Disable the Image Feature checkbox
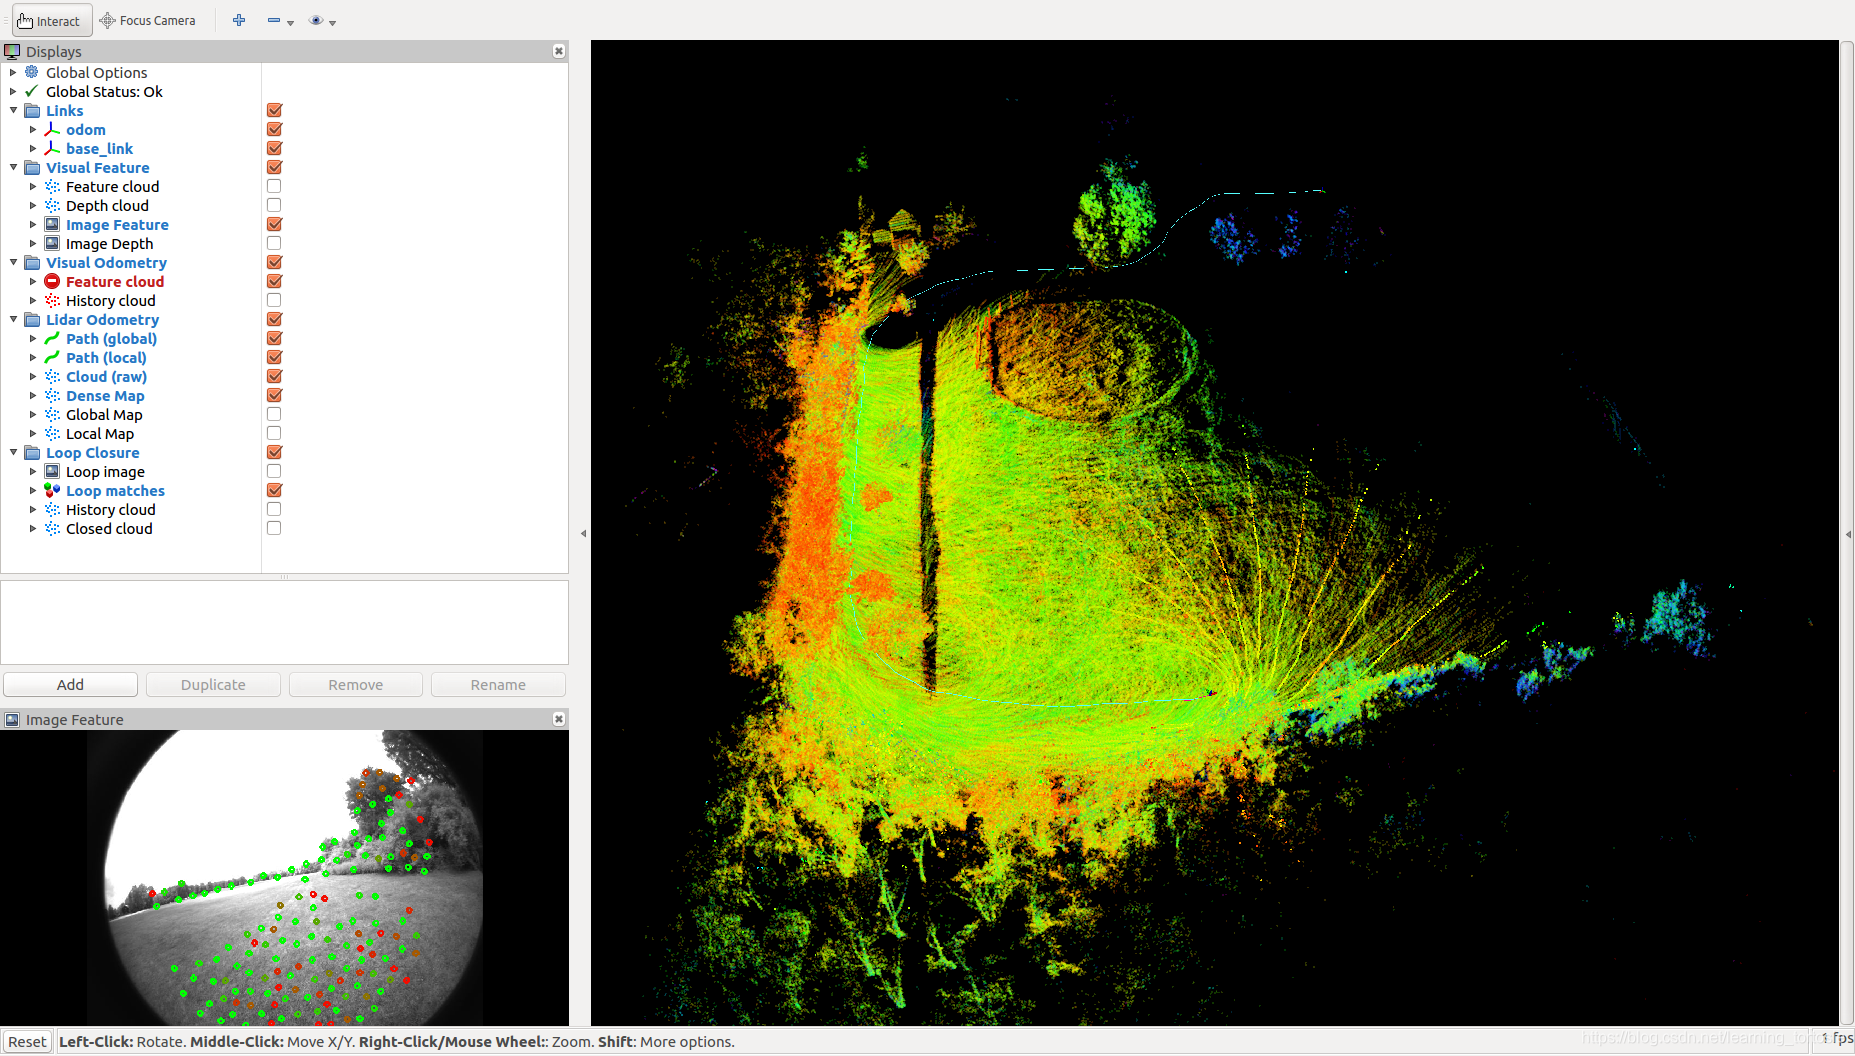 [x=274, y=224]
